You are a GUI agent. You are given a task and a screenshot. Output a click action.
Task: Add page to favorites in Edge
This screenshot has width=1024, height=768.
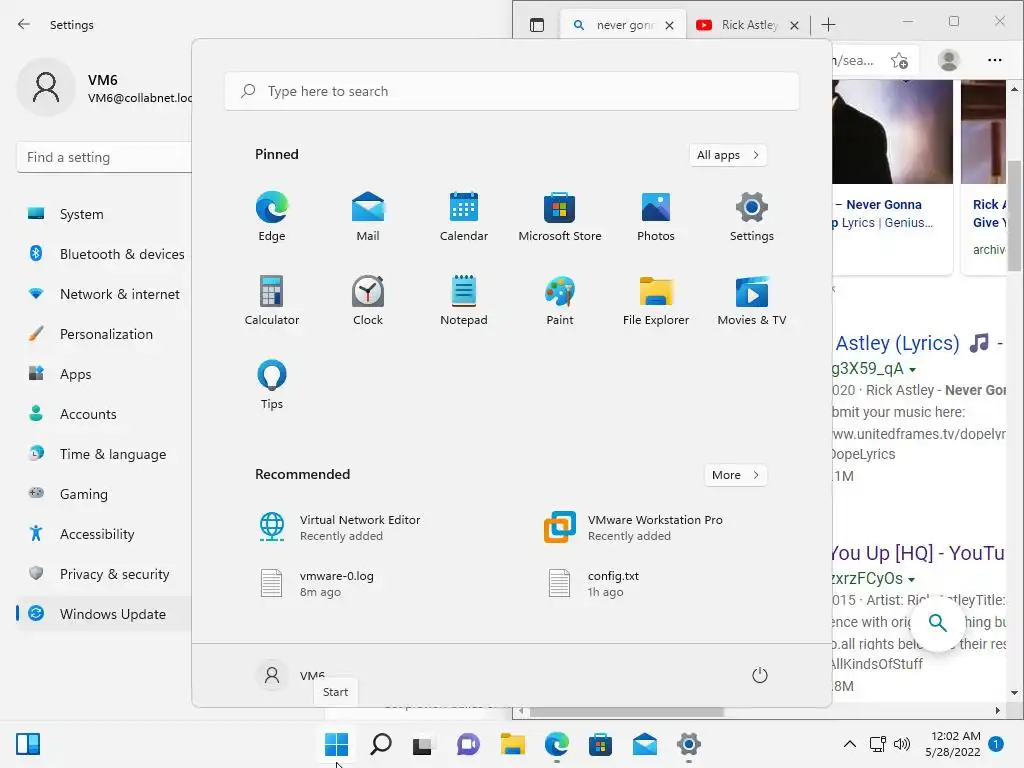tap(899, 60)
